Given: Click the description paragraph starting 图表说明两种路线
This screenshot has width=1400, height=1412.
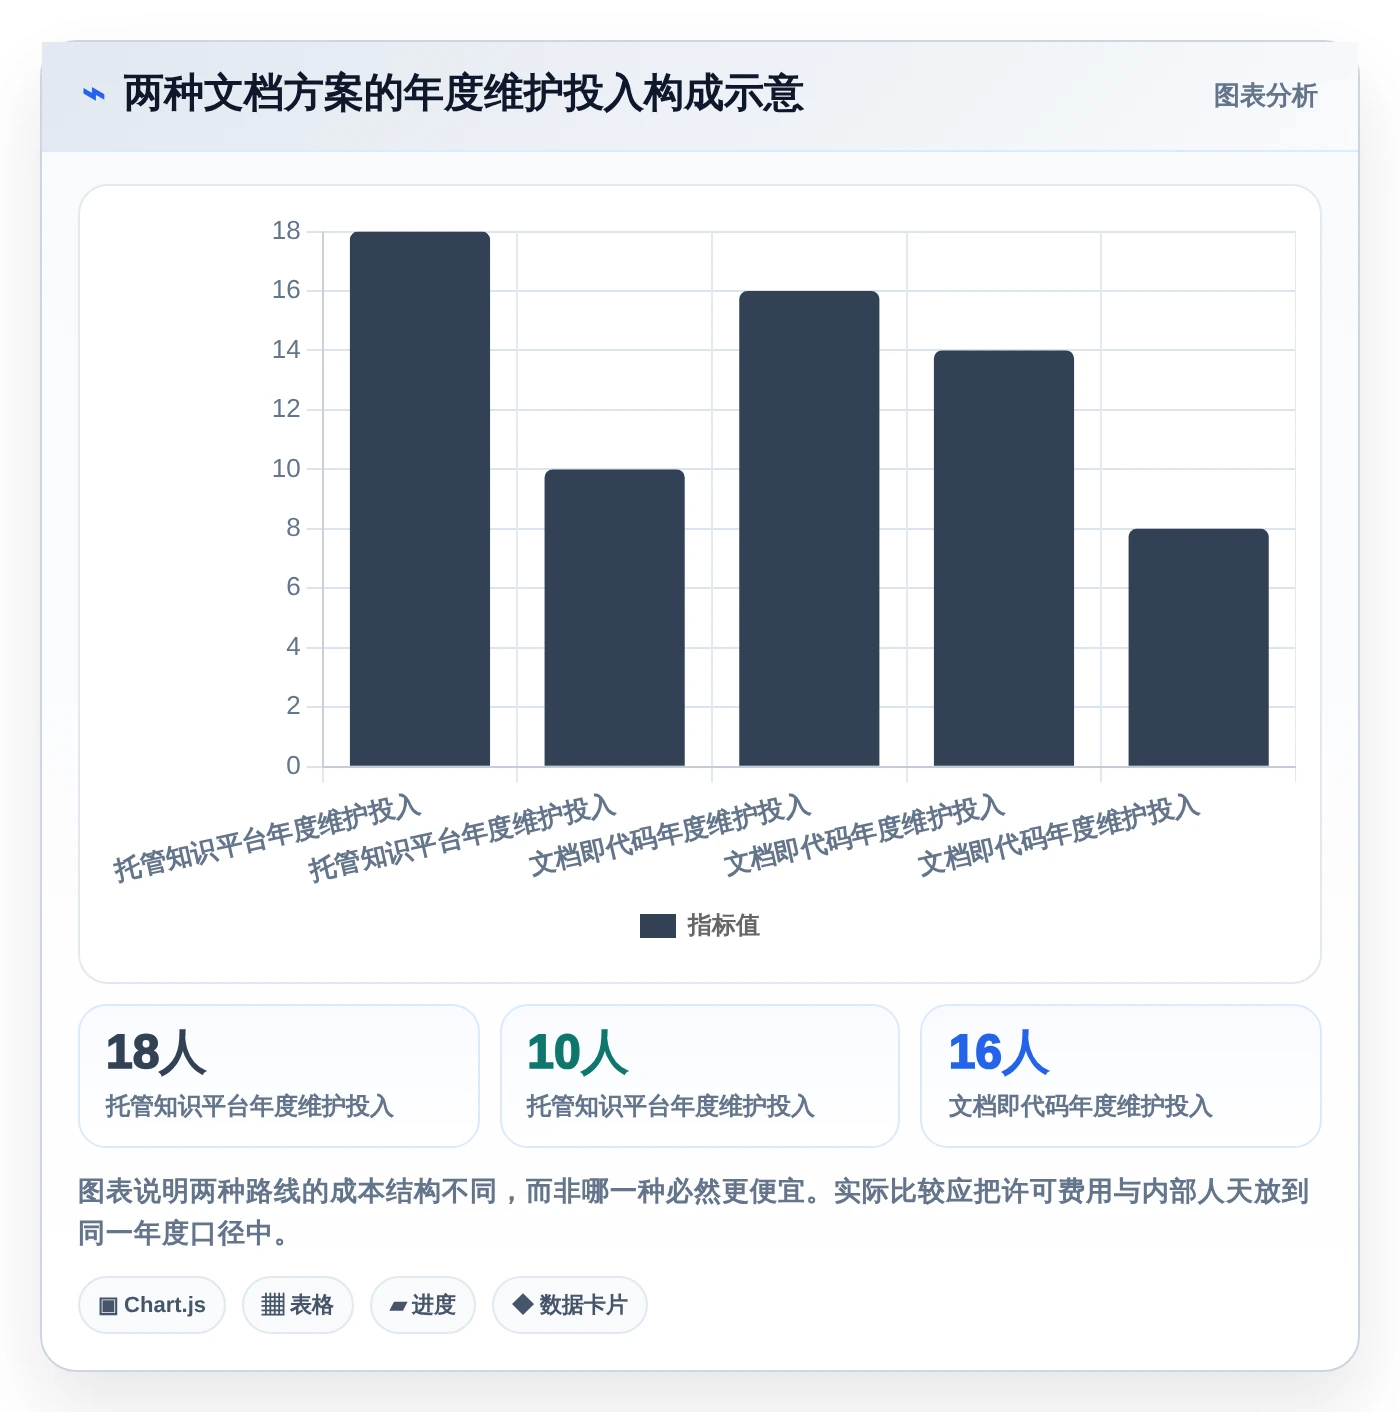Looking at the screenshot, I should tap(694, 1212).
